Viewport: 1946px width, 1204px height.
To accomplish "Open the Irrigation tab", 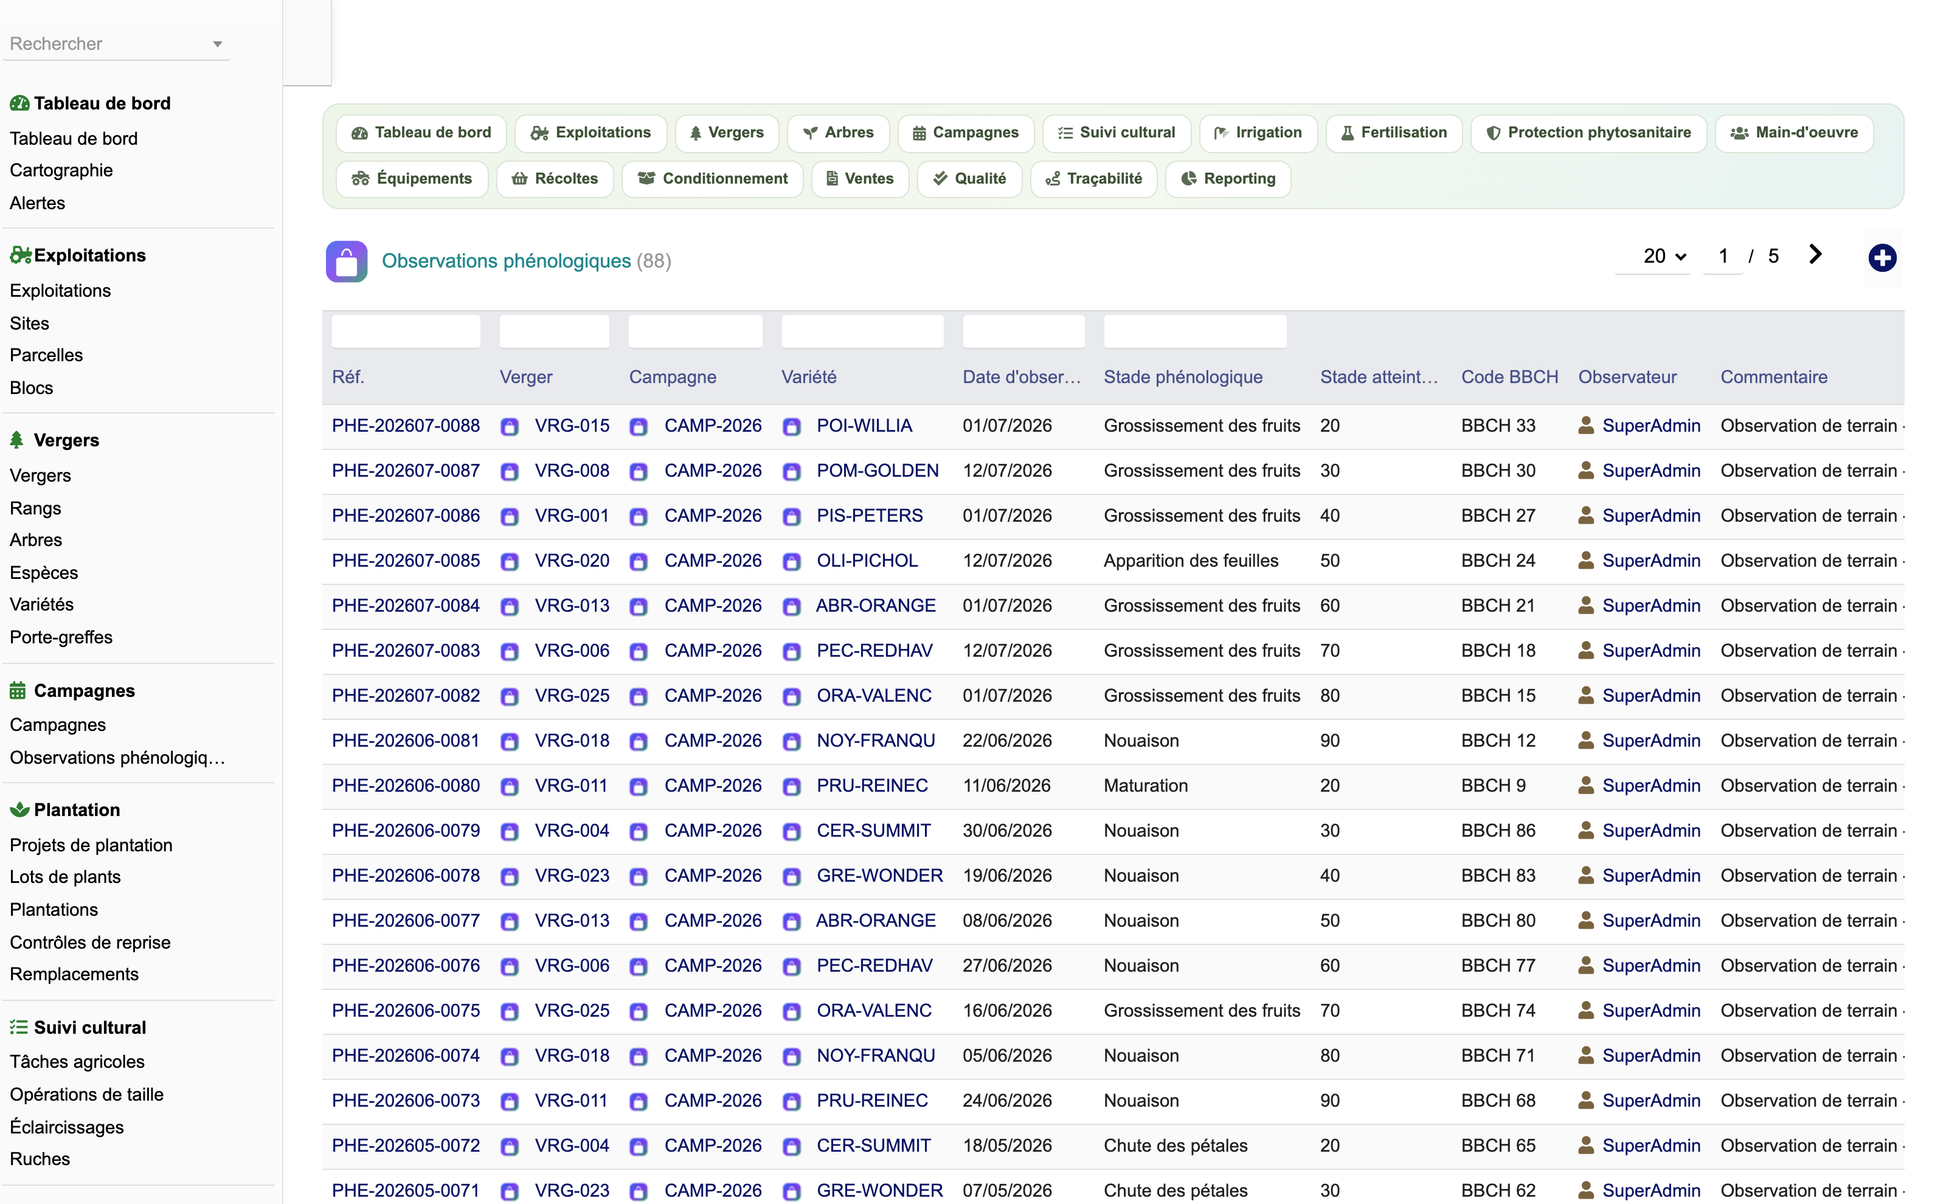I will [1258, 133].
